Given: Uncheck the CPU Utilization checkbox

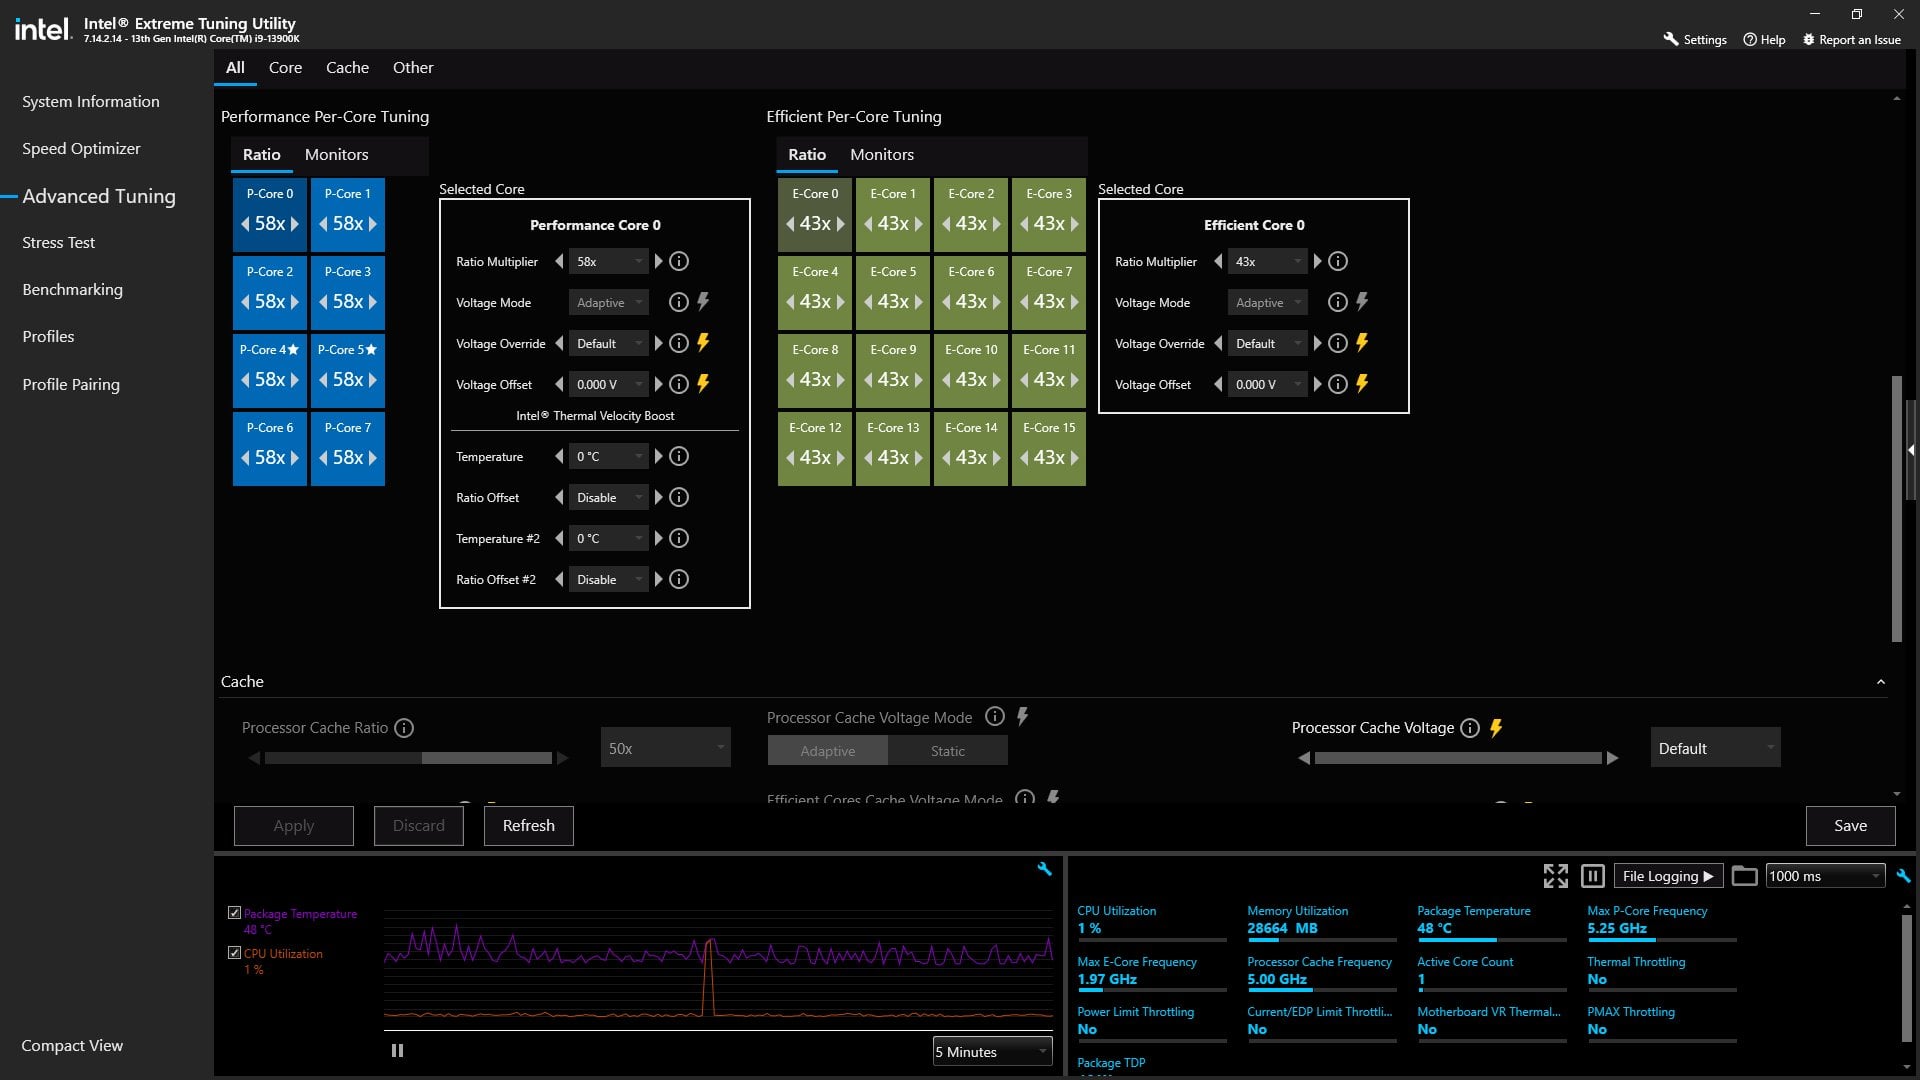Looking at the screenshot, I should tap(234, 953).
